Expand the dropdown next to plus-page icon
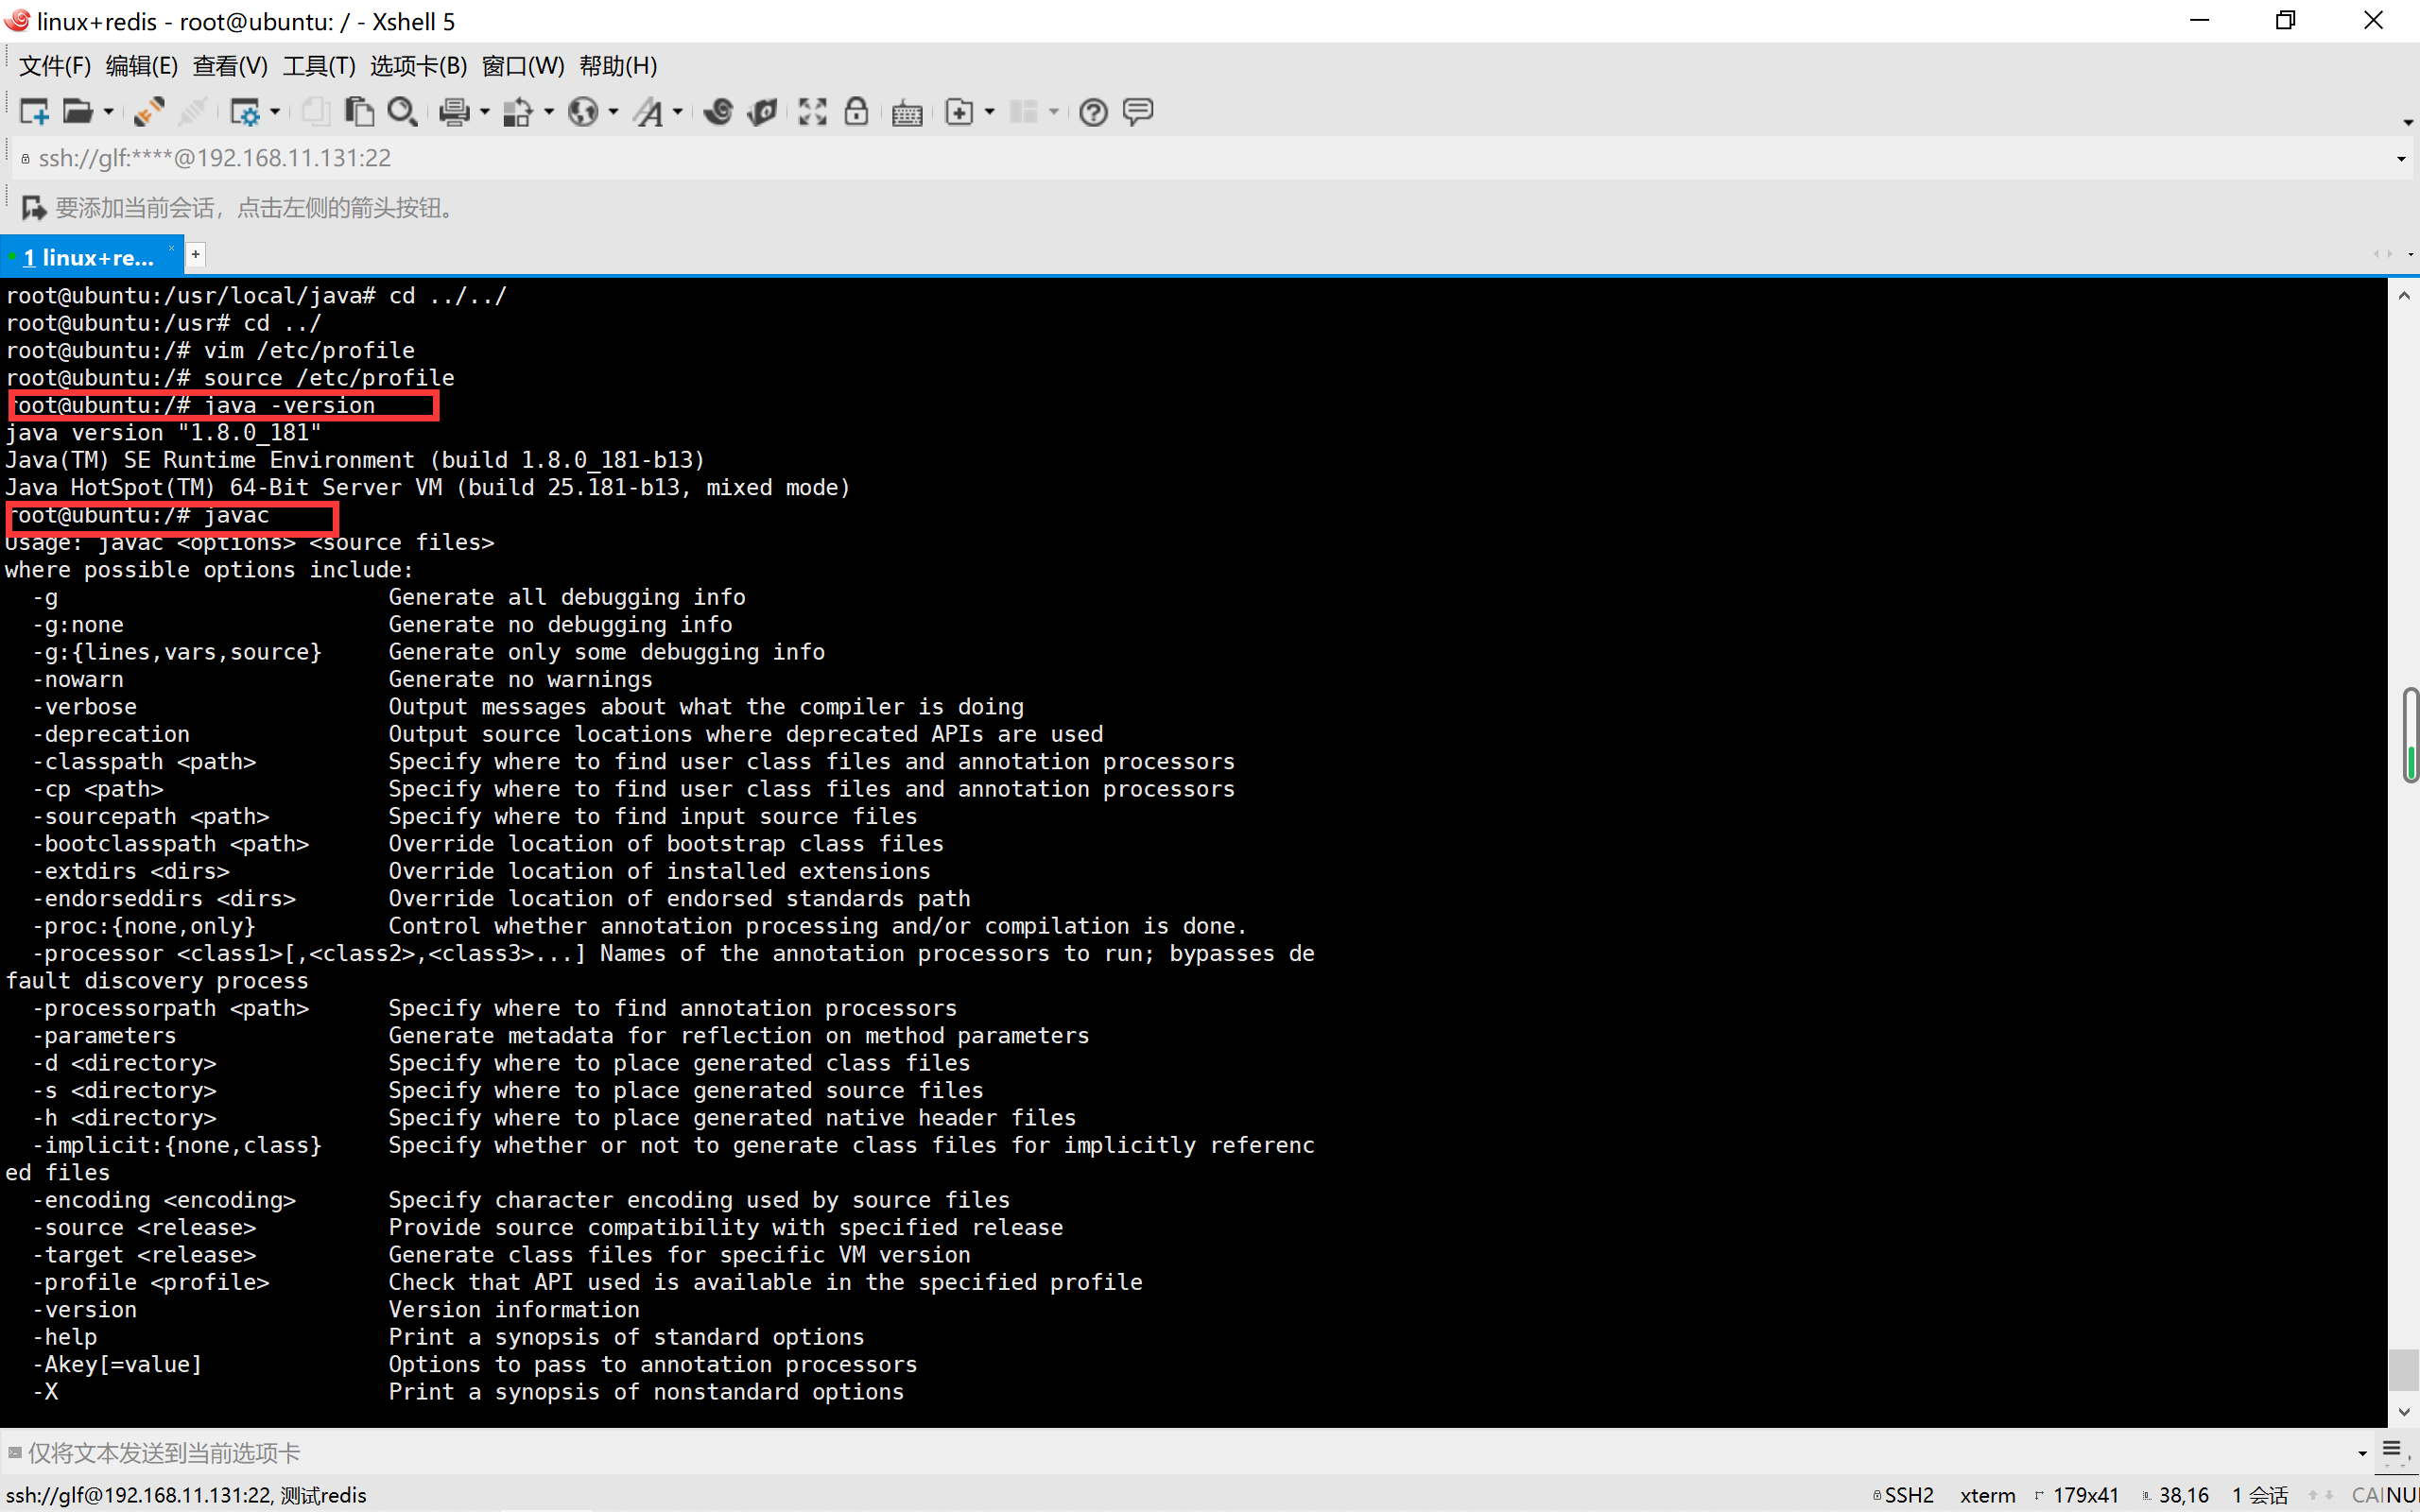 (x=990, y=112)
